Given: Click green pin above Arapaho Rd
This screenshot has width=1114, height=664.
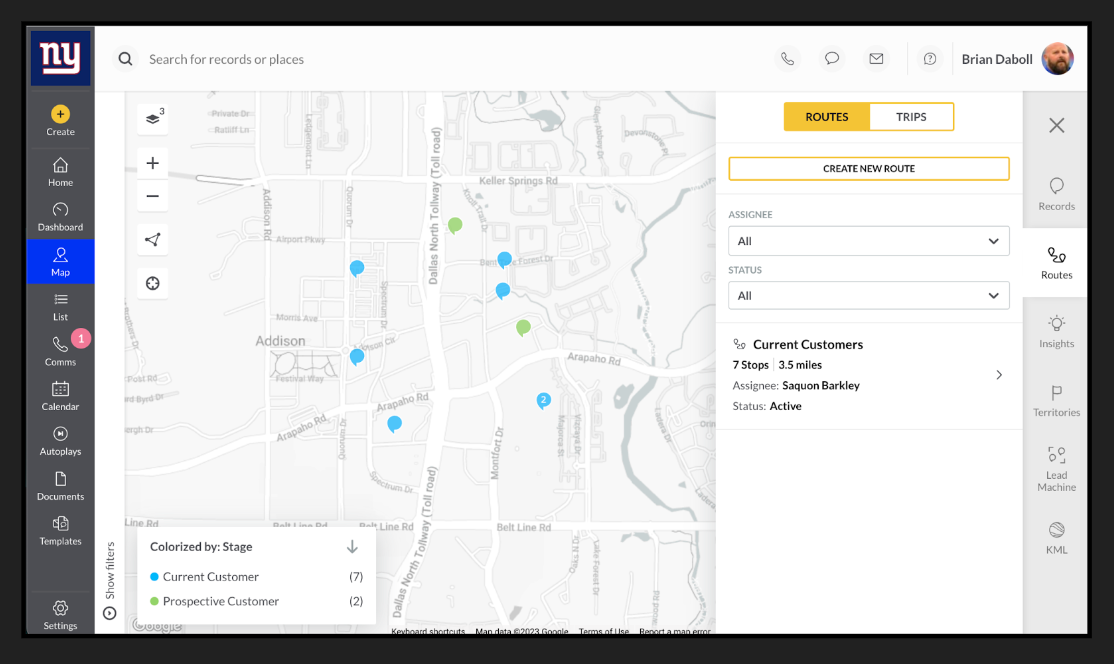Looking at the screenshot, I should click(x=524, y=328).
